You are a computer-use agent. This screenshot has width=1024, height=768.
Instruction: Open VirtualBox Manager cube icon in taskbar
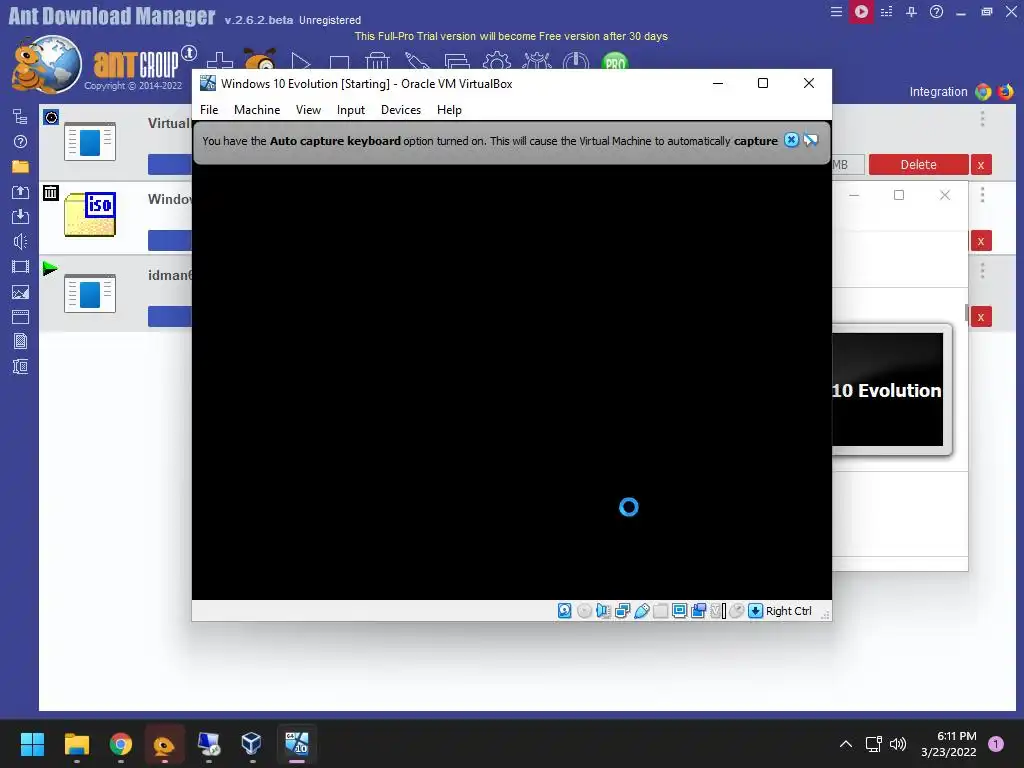tap(251, 744)
